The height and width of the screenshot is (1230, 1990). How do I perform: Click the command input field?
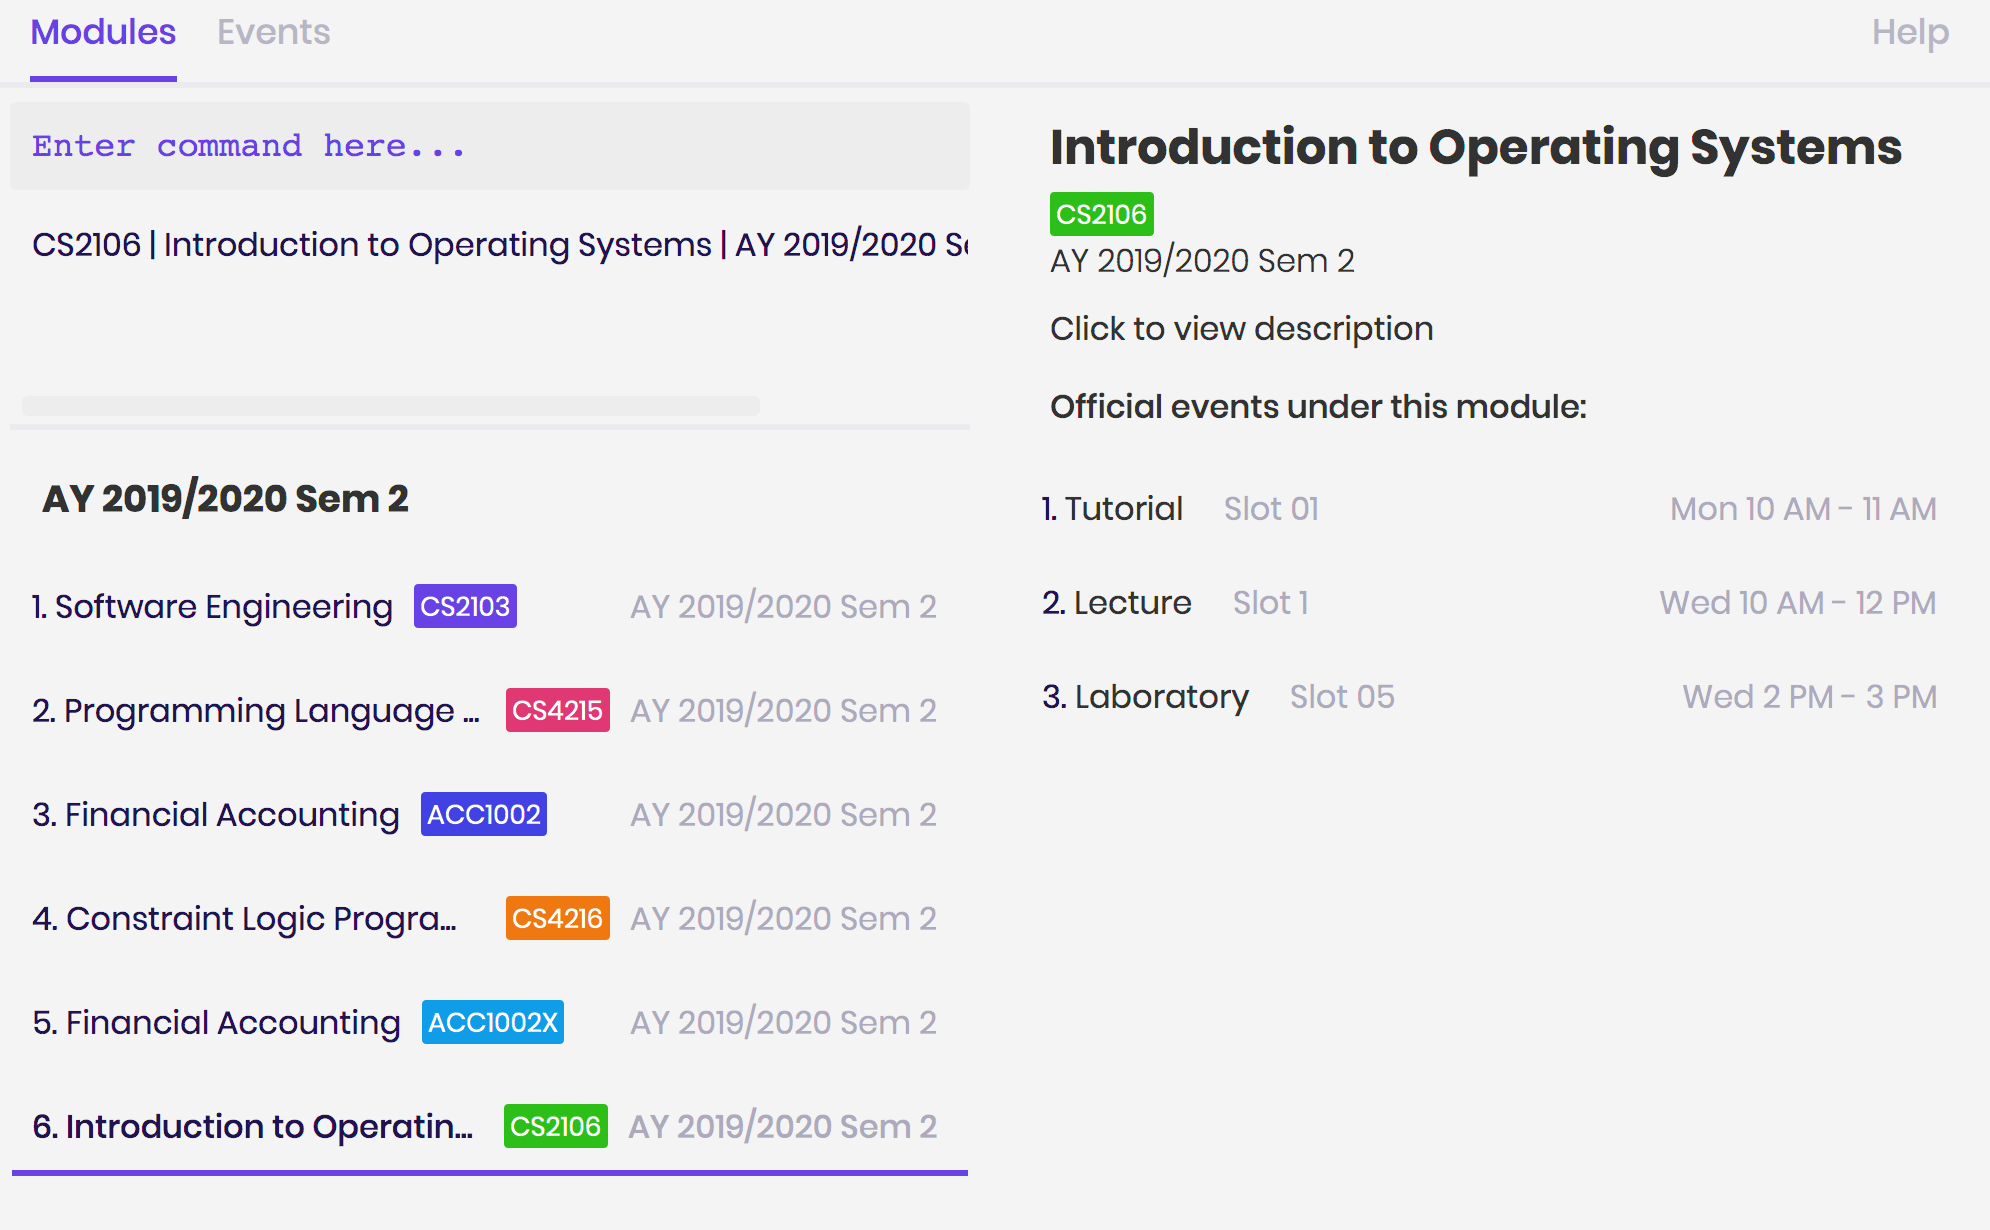(489, 146)
